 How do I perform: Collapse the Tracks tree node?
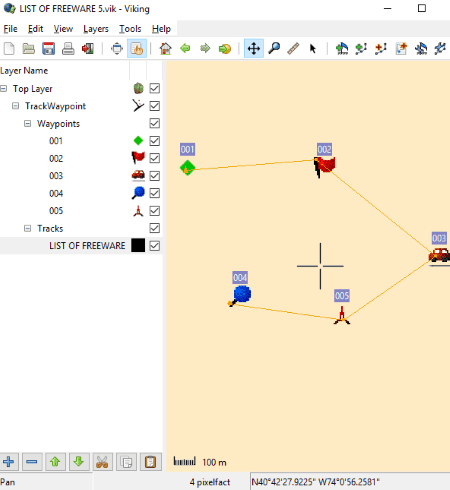coord(28,228)
